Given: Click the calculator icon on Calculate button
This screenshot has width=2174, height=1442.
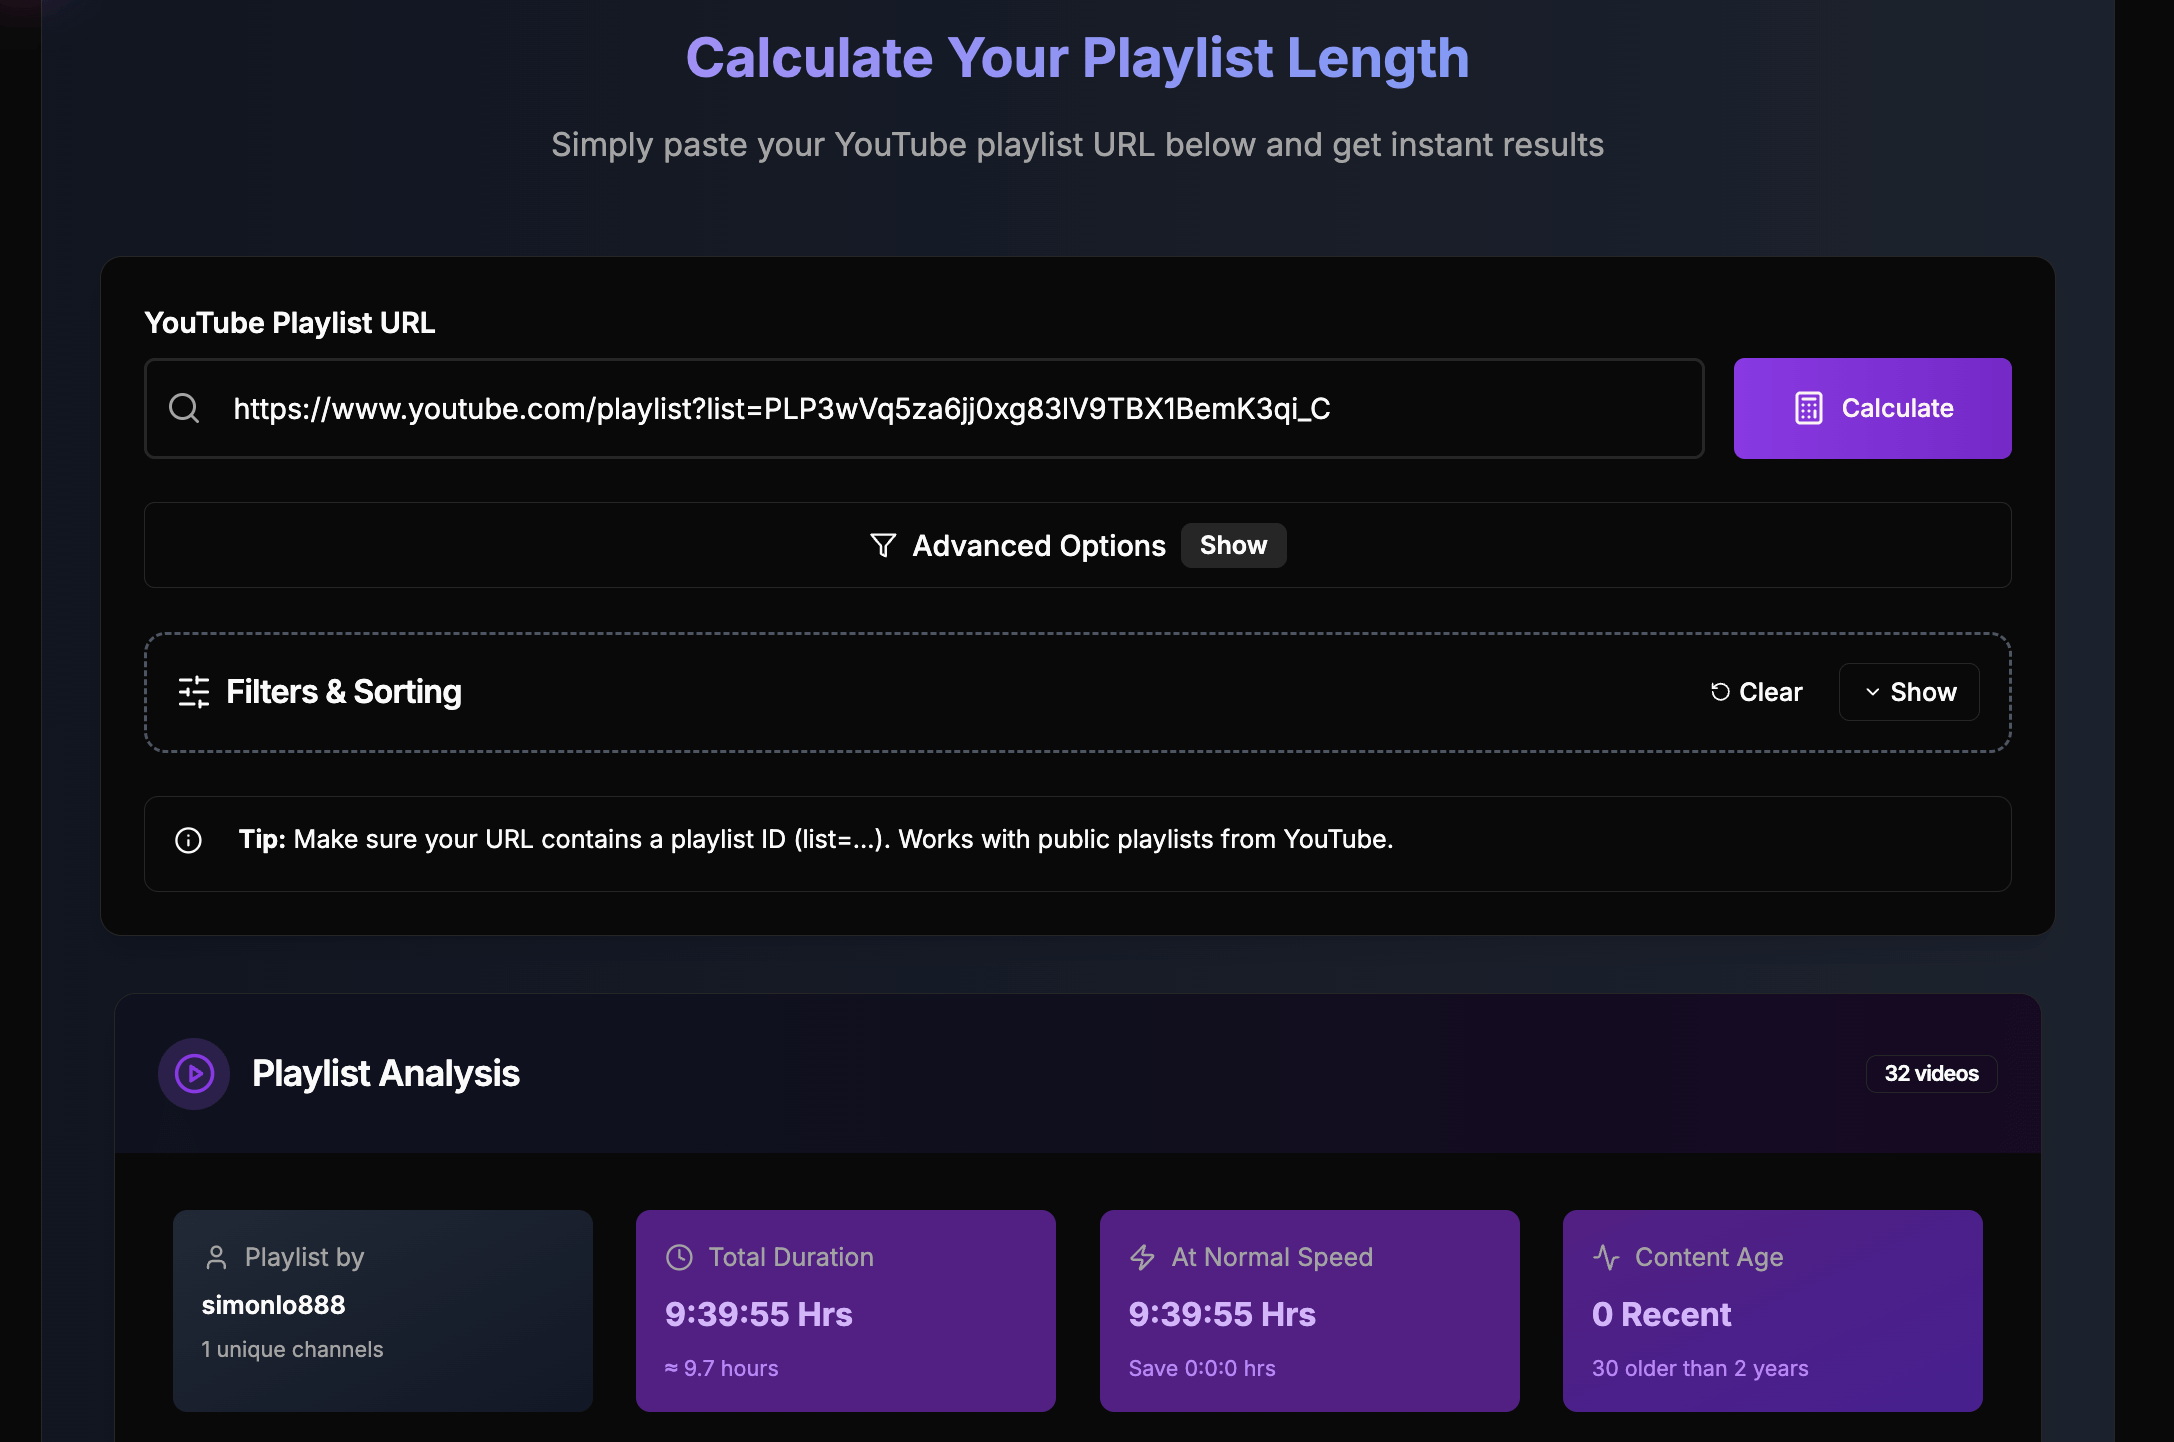Looking at the screenshot, I should (1808, 408).
